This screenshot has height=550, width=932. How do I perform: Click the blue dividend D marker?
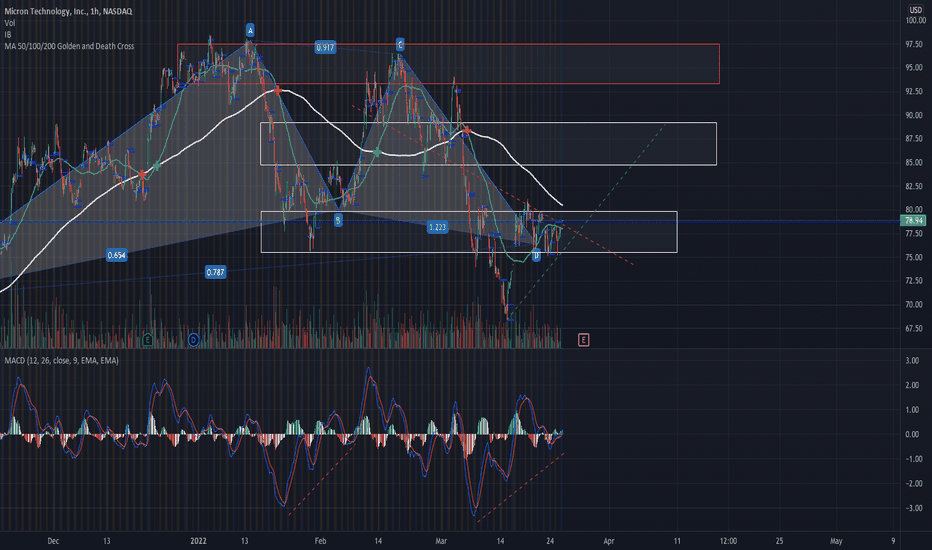[x=193, y=340]
